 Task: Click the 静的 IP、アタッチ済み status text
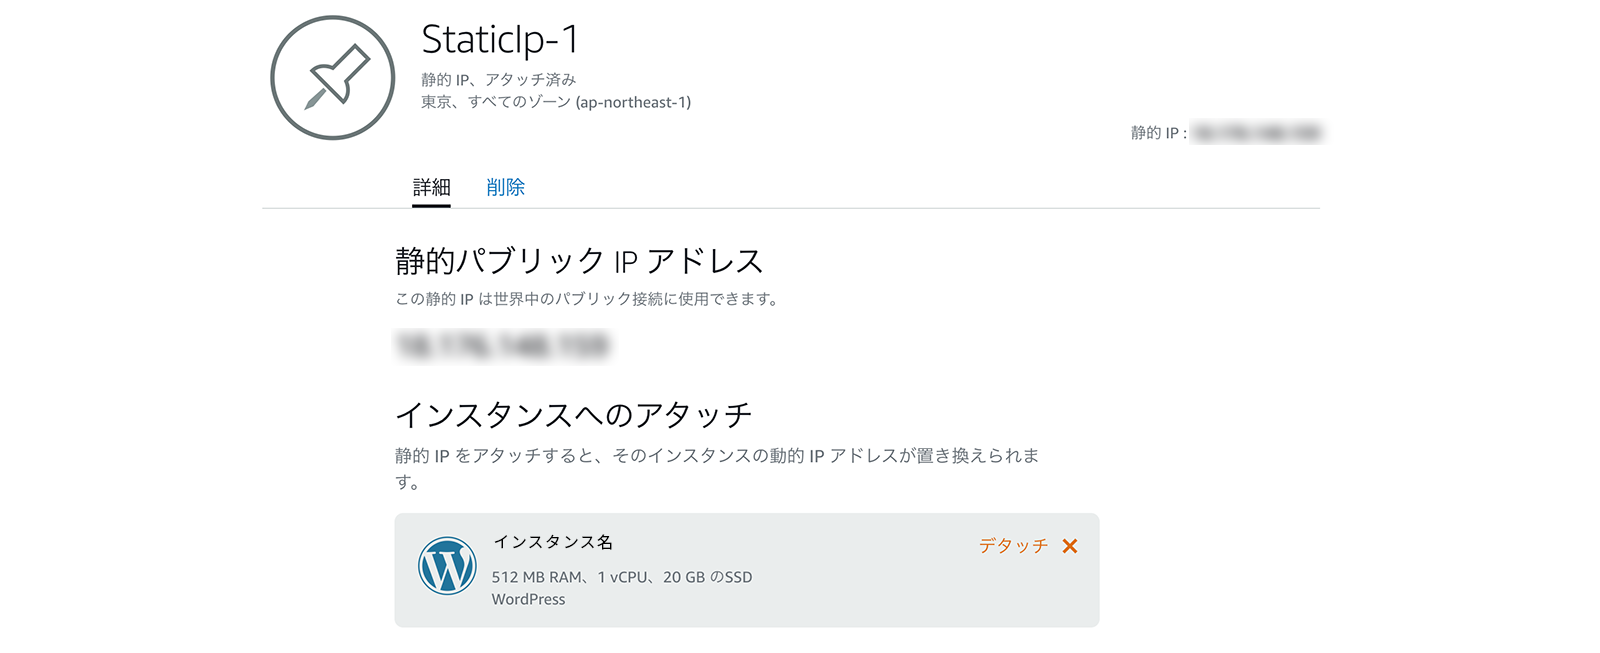tap(499, 79)
